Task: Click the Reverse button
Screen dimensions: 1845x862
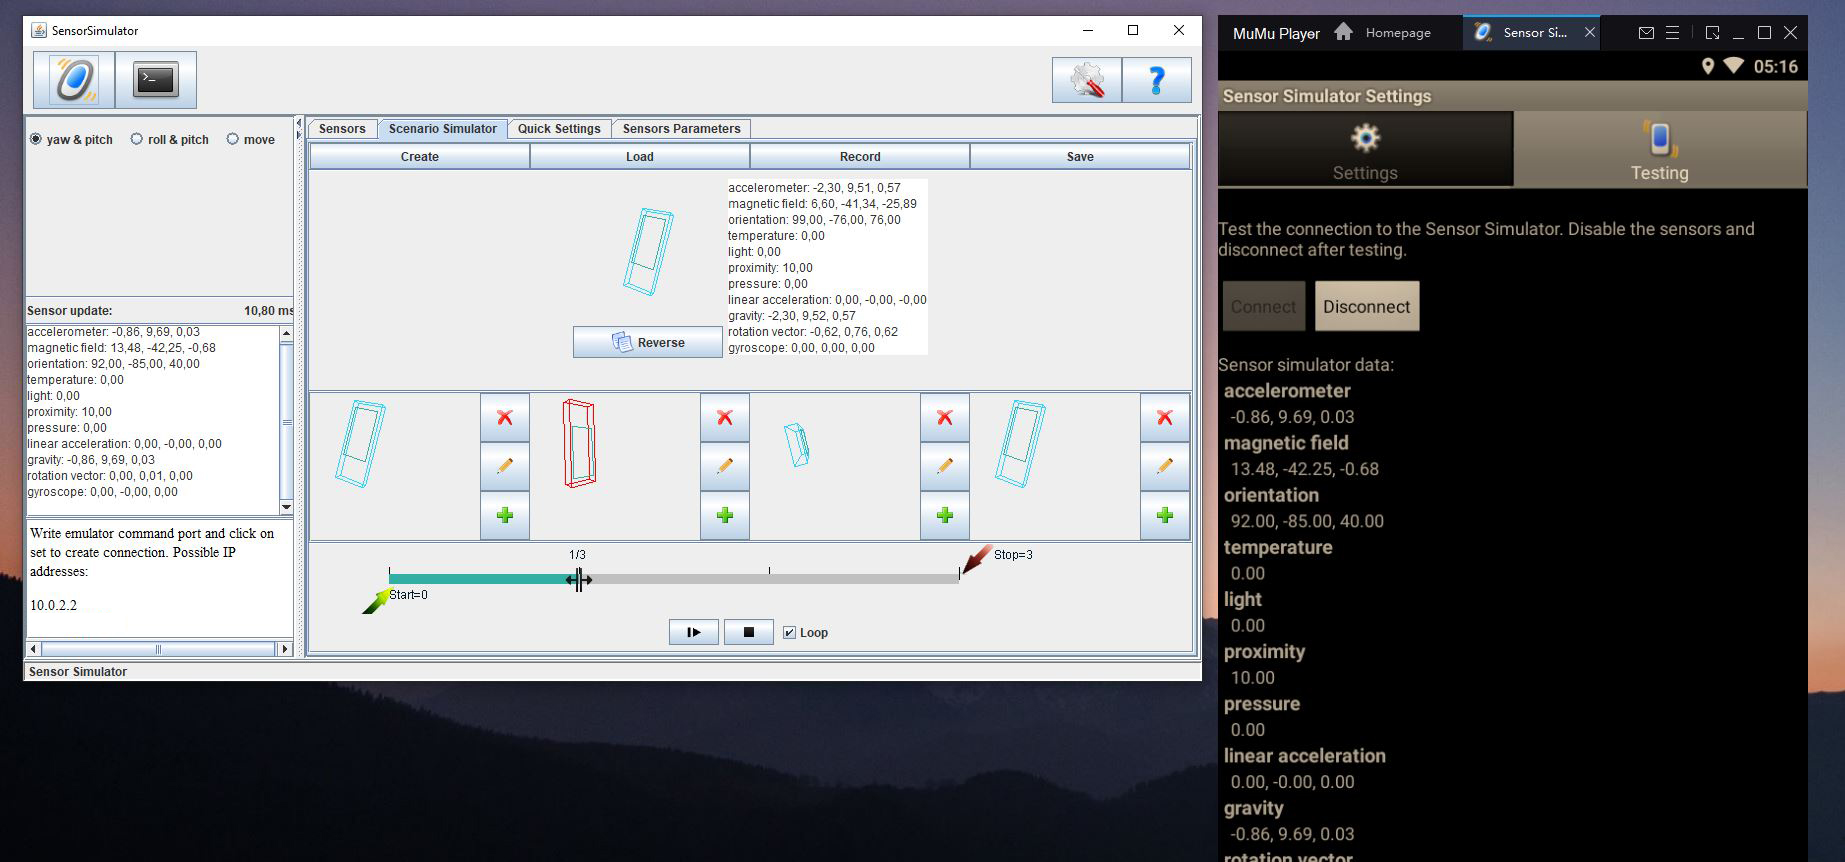Action: click(648, 342)
